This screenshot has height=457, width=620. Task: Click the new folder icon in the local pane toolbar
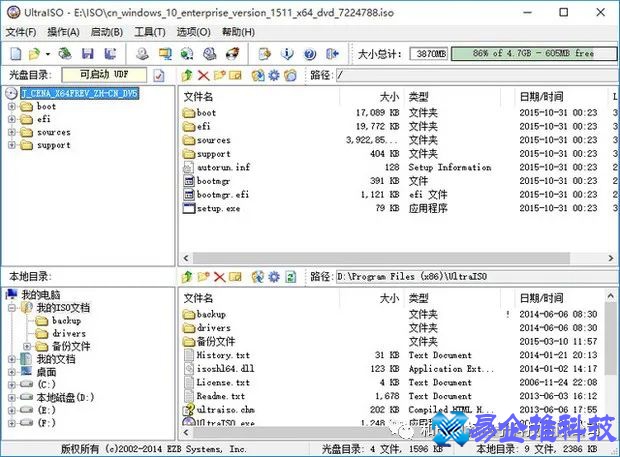coord(204,275)
